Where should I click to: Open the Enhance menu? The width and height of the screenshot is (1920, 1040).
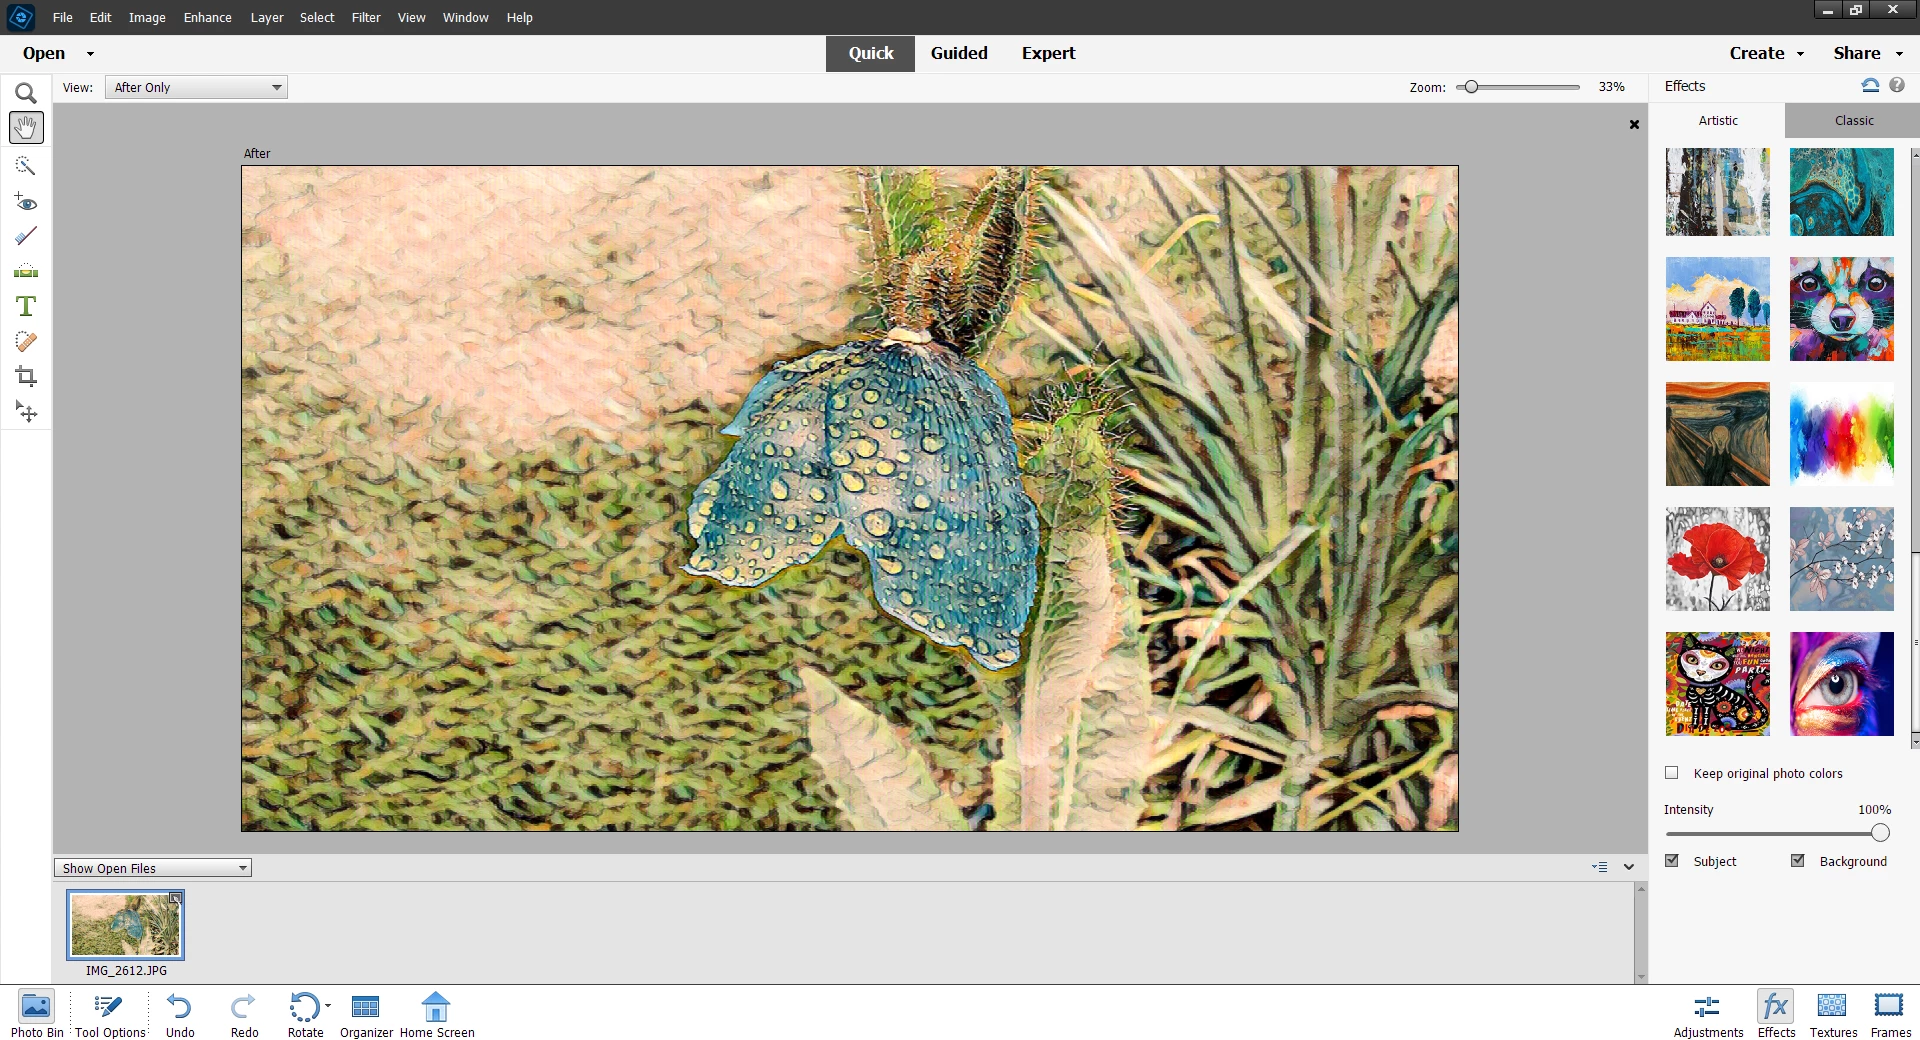click(x=207, y=17)
